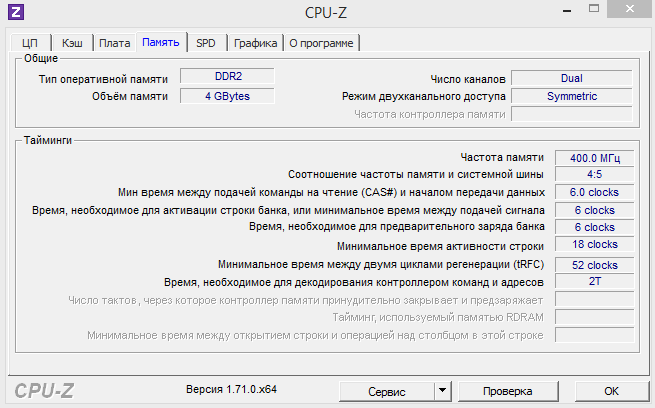655x408 pixels.
Task: Click the CAS# read command label
Action: tap(331, 193)
